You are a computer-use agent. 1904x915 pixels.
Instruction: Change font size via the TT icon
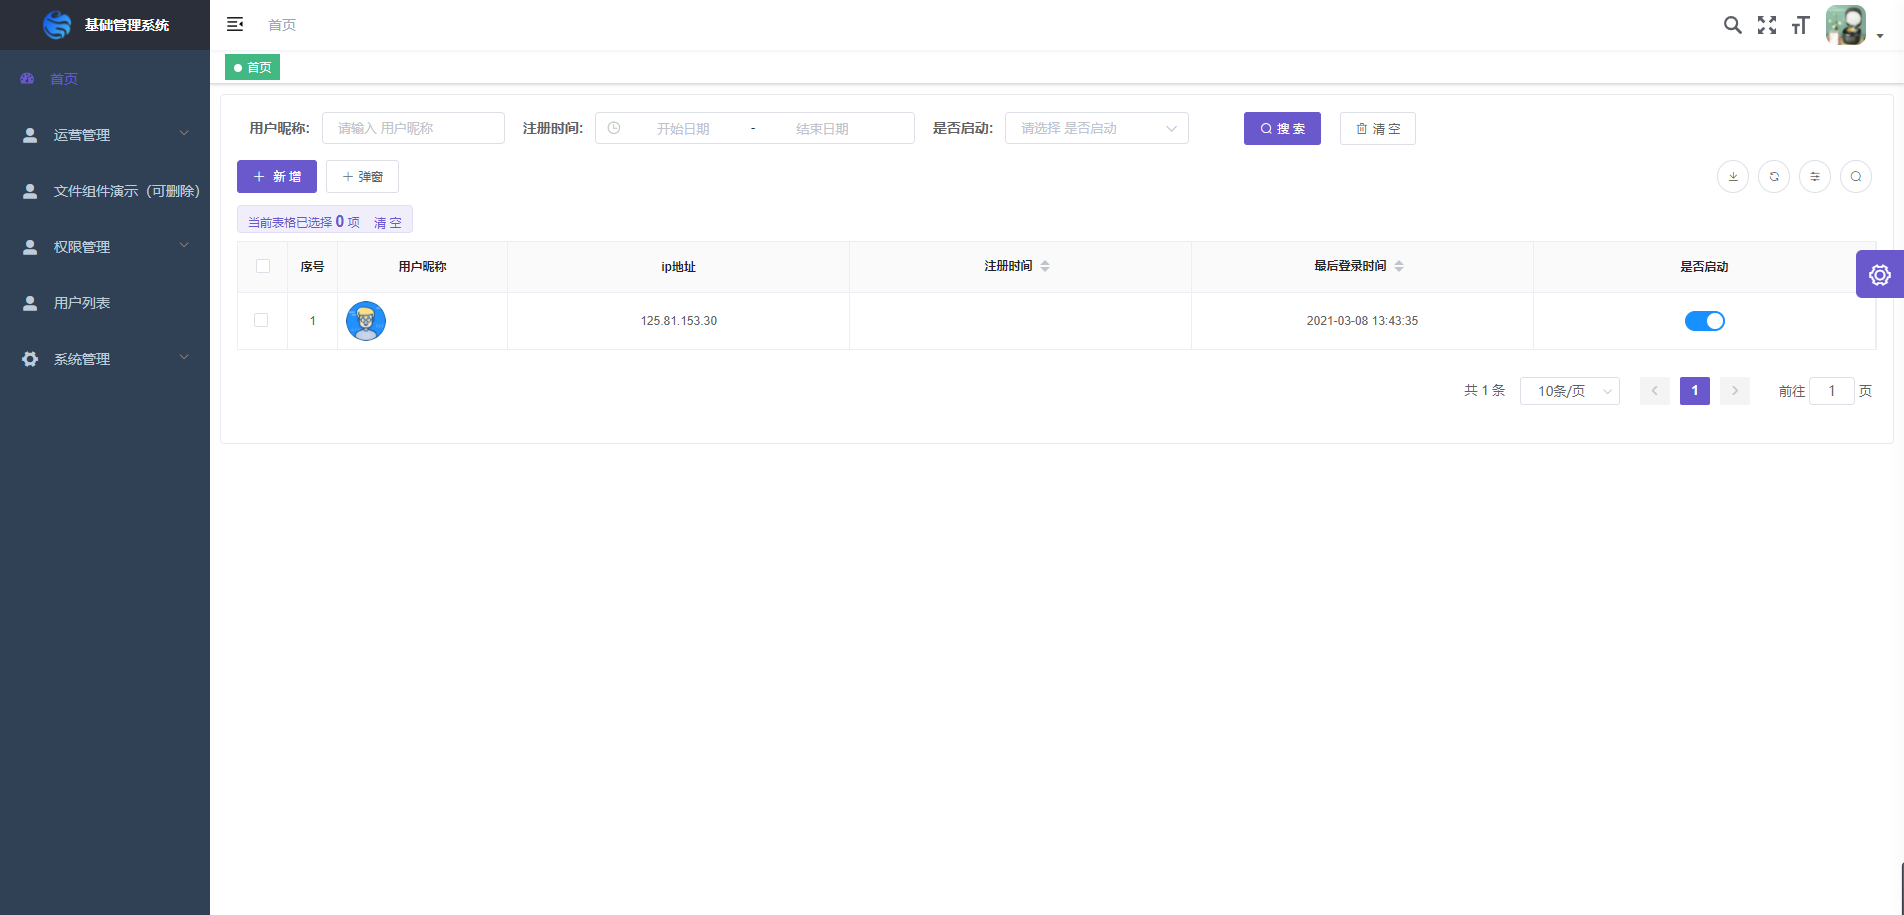[x=1800, y=25]
